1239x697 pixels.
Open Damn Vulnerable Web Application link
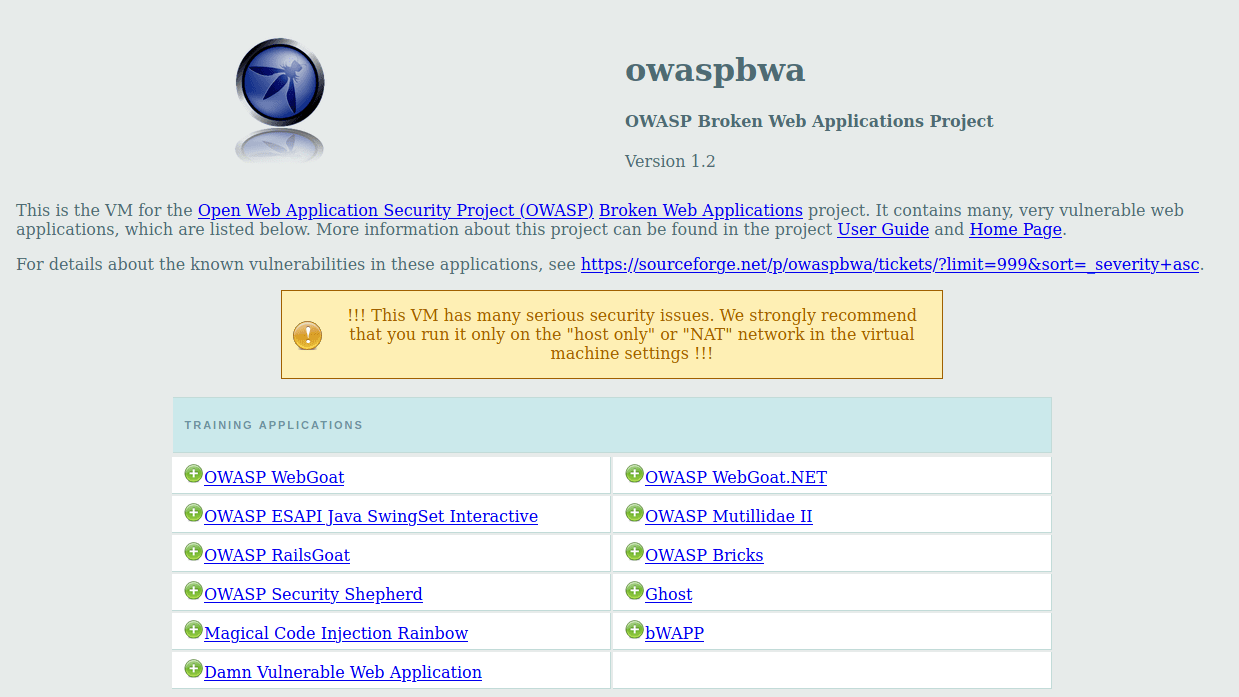coord(343,672)
